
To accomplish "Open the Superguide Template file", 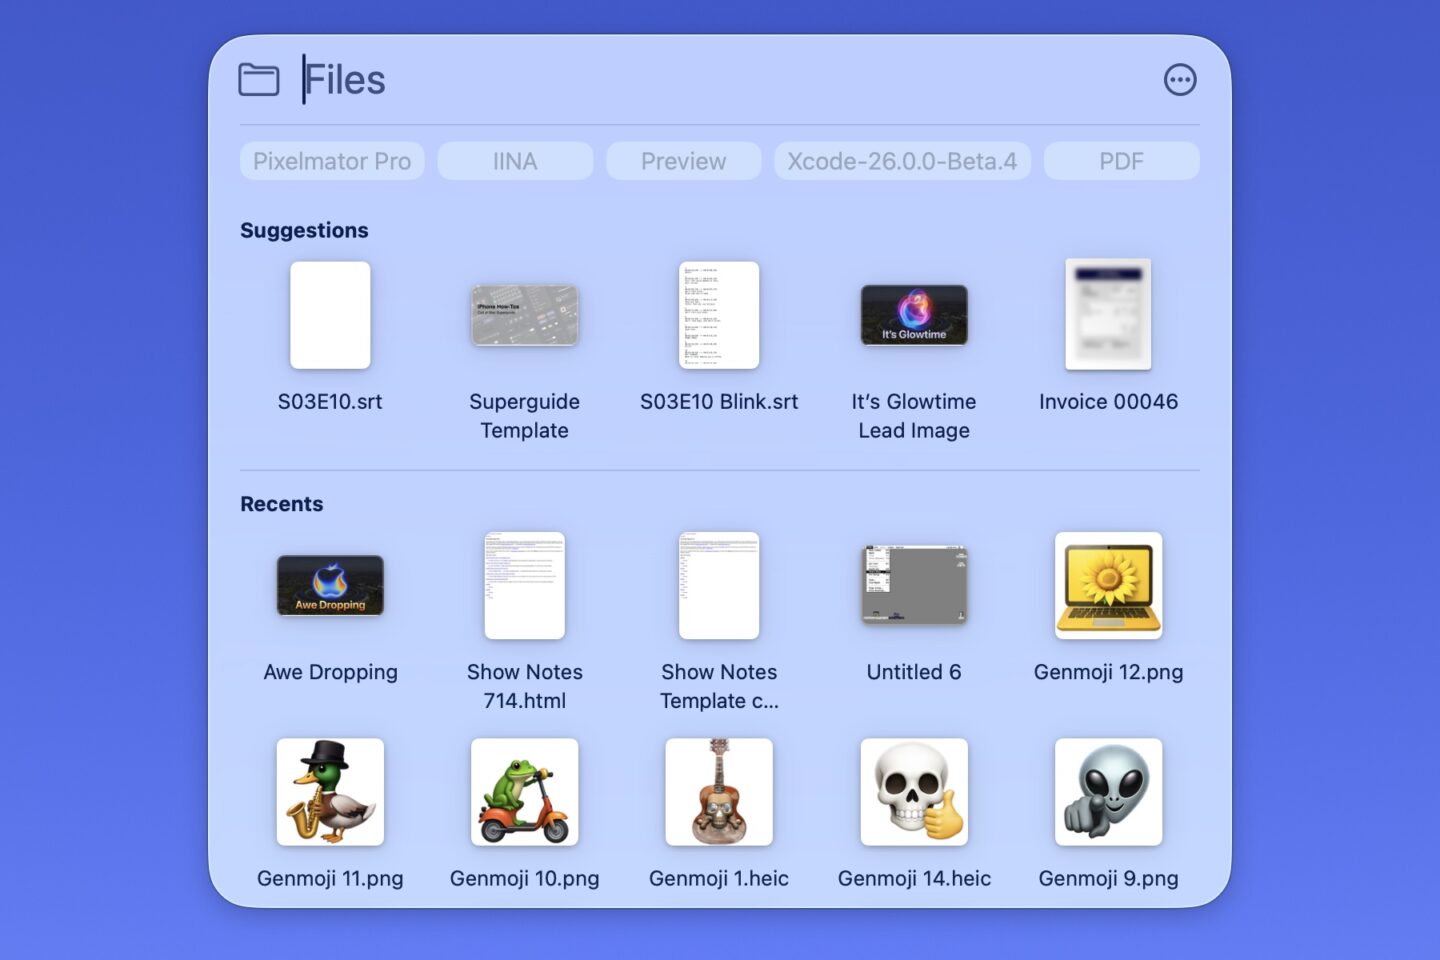I will [524, 315].
